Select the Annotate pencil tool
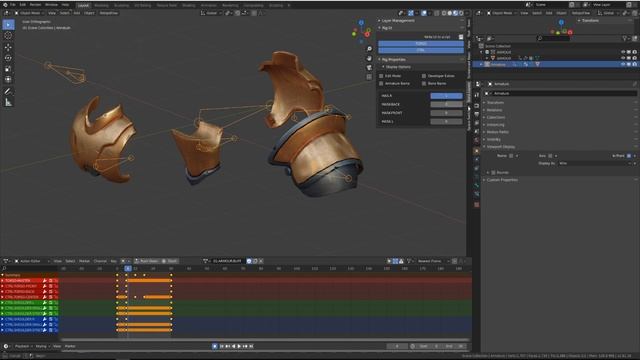 point(8,91)
